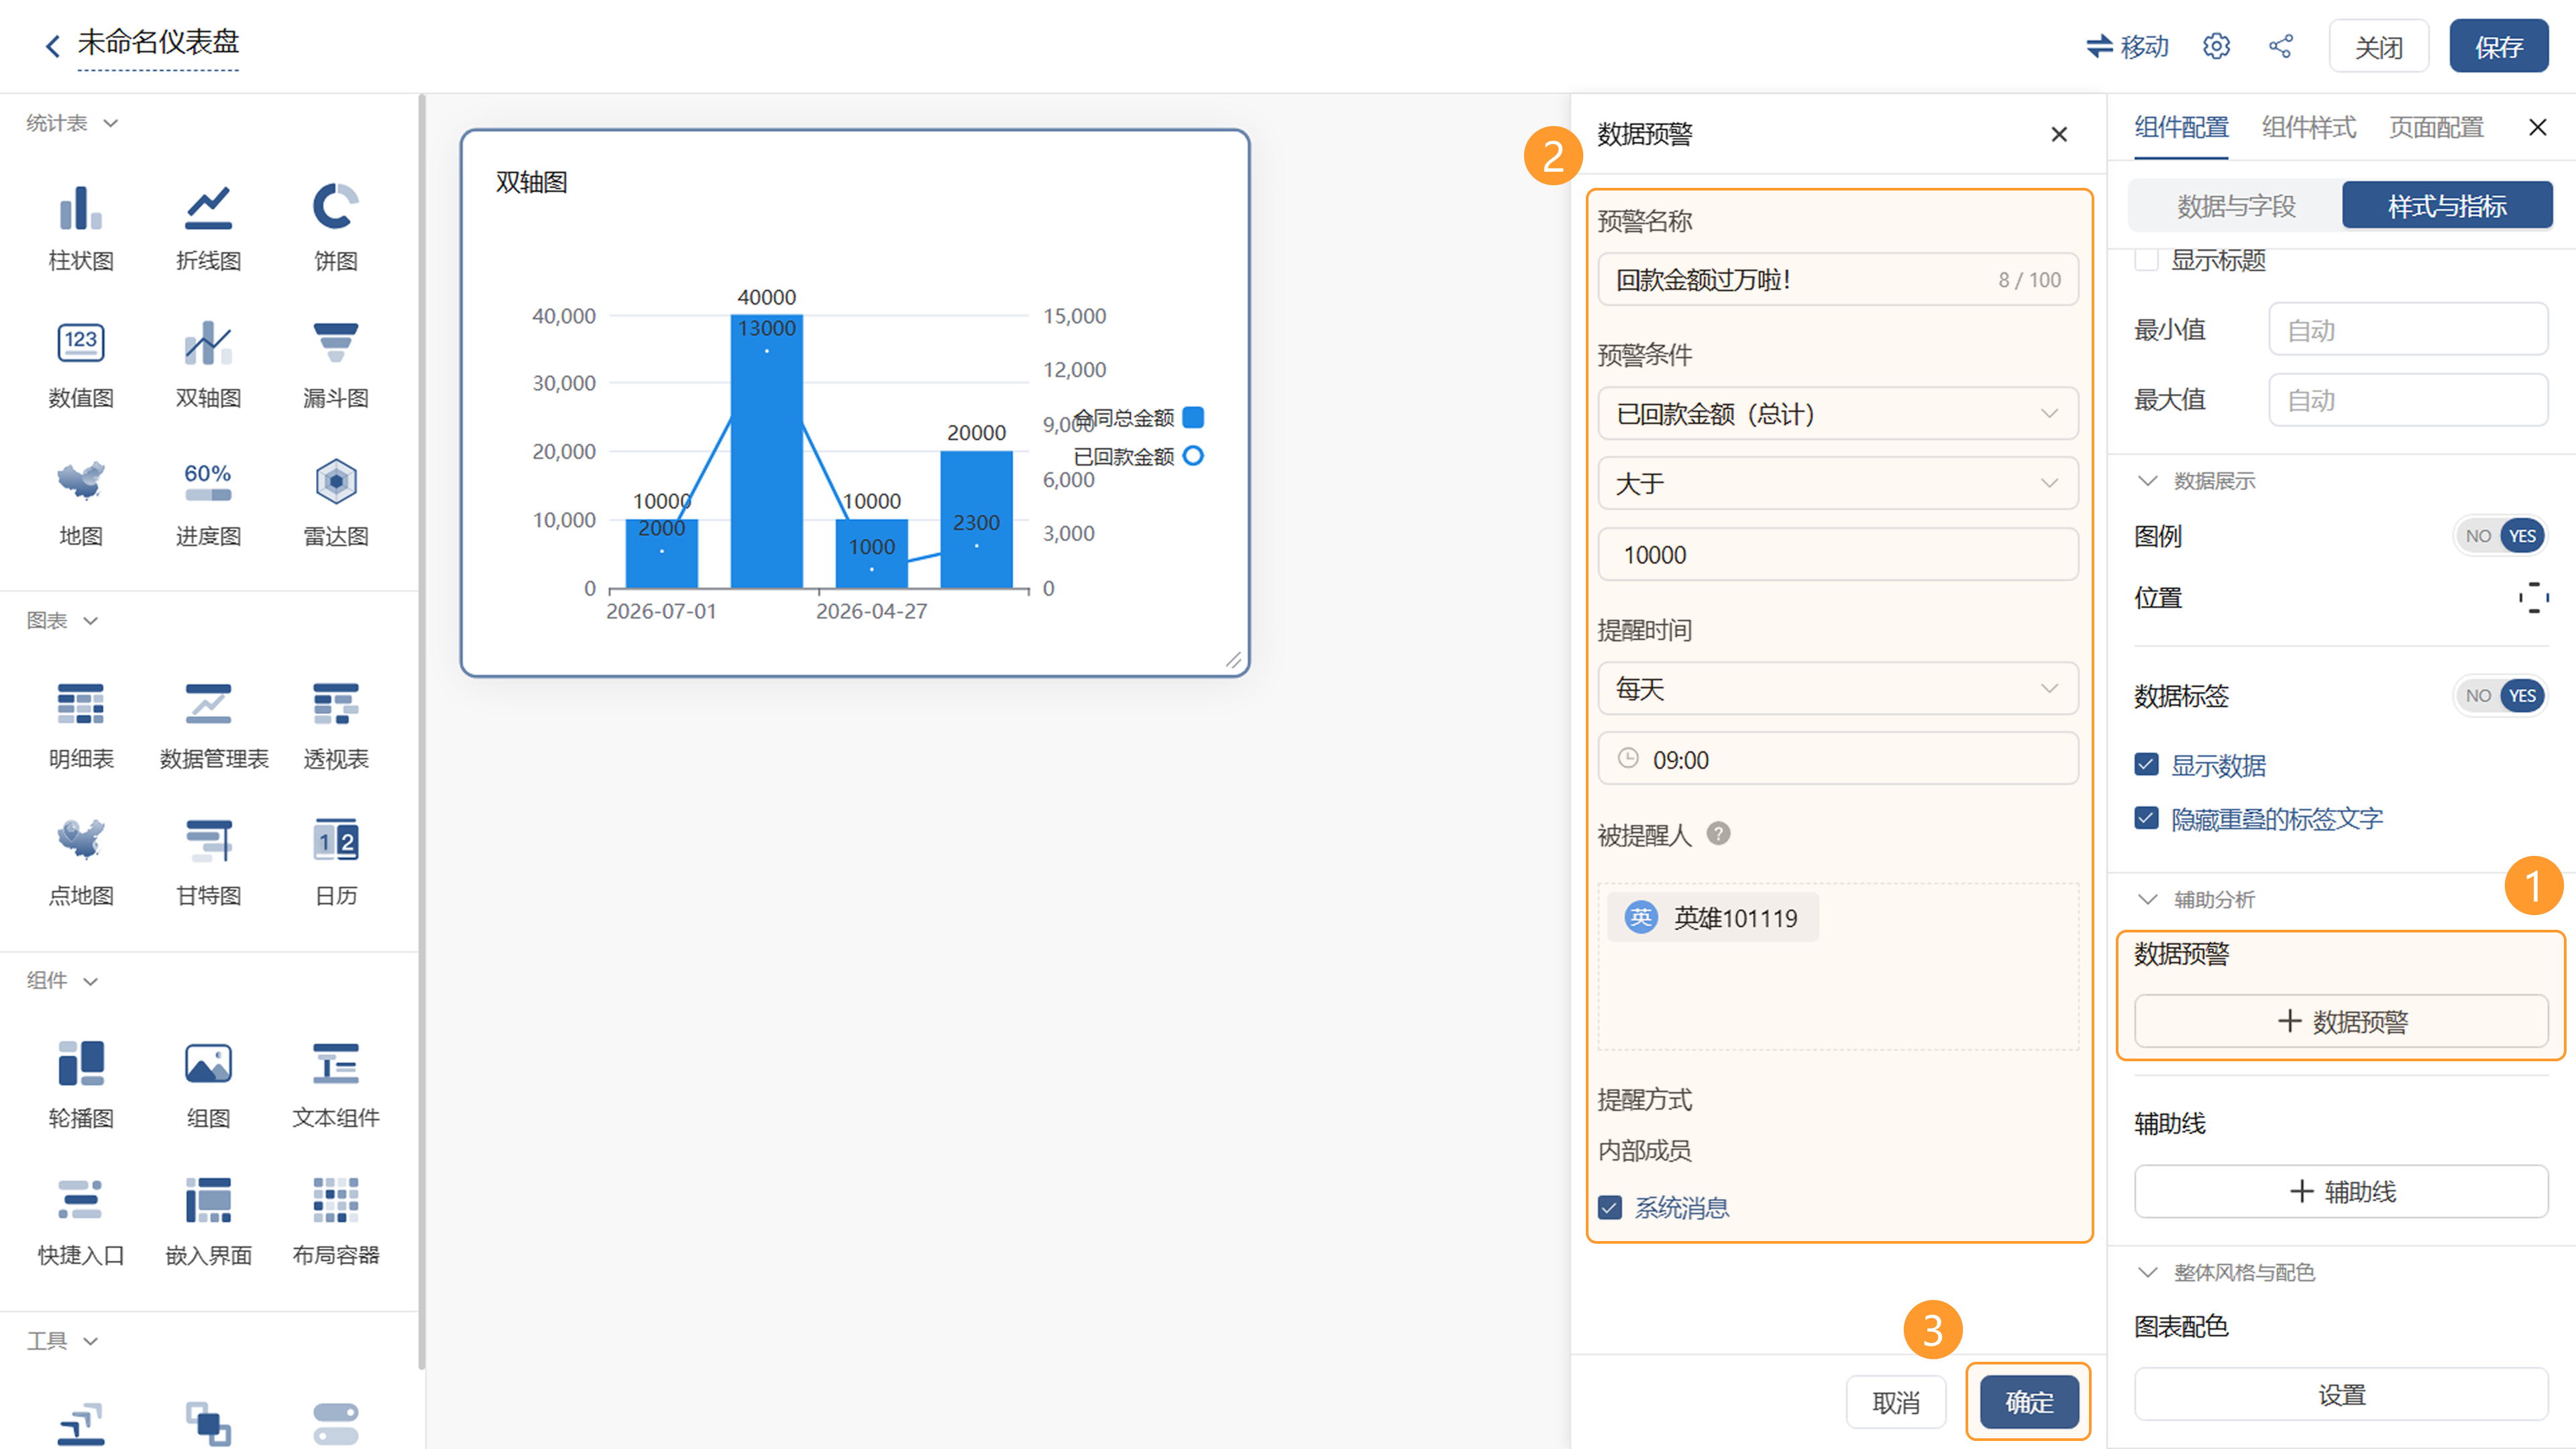This screenshot has width=2576, height=1449.
Task: Add a 日历 calendar component
Action: point(336,863)
